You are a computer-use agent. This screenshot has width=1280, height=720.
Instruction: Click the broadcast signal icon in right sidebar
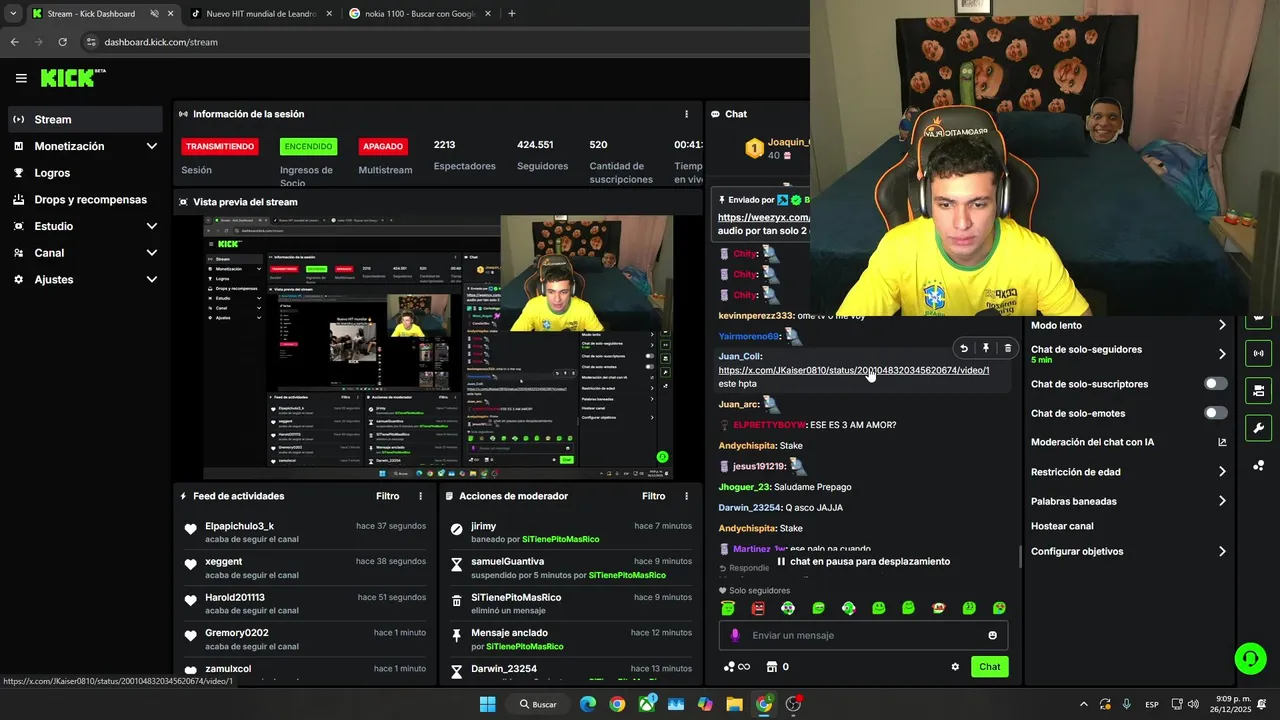1258,353
